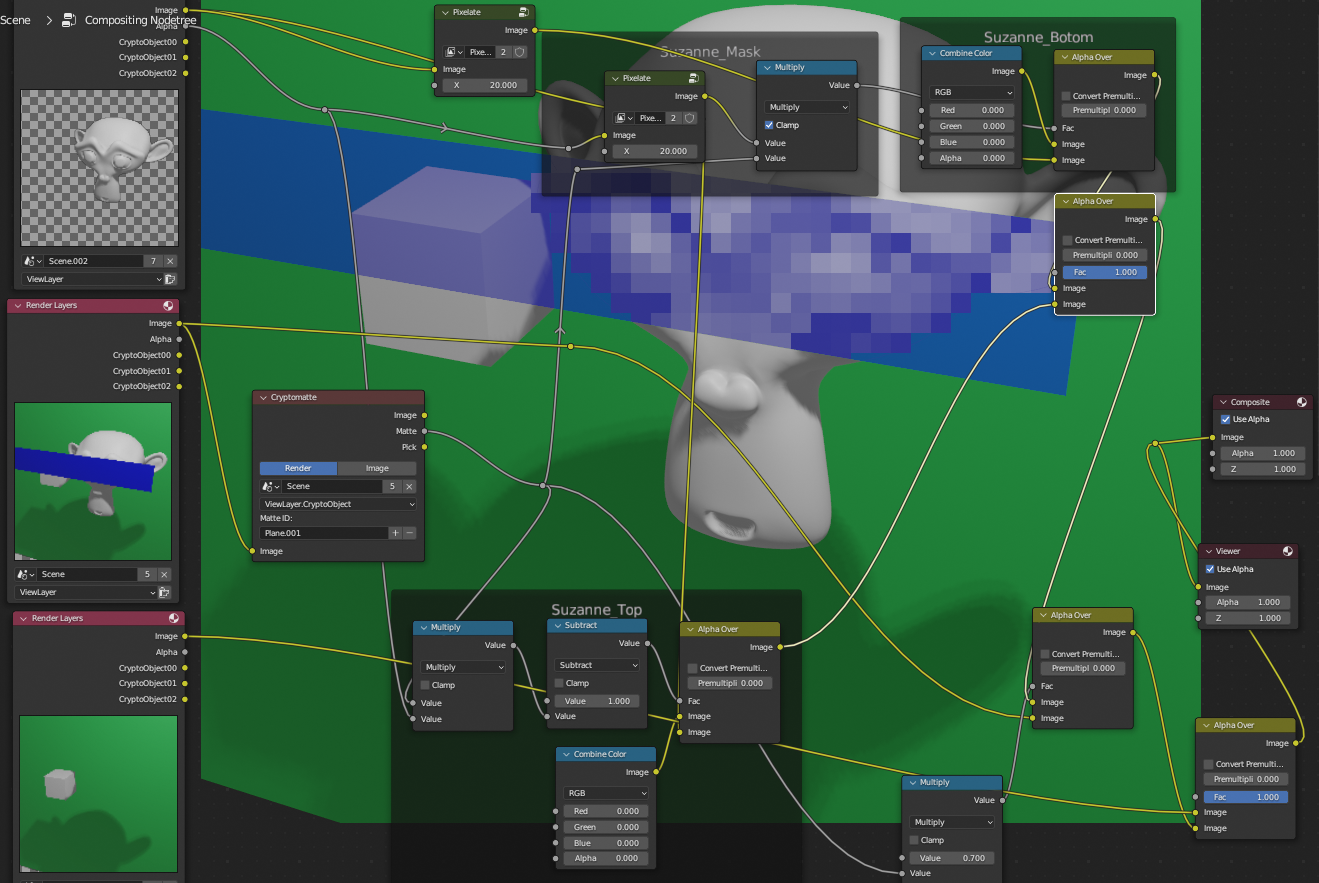Viewport: 1319px width, 883px height.
Task: Click the Pick output socket on Cryptomatte
Action: point(424,447)
